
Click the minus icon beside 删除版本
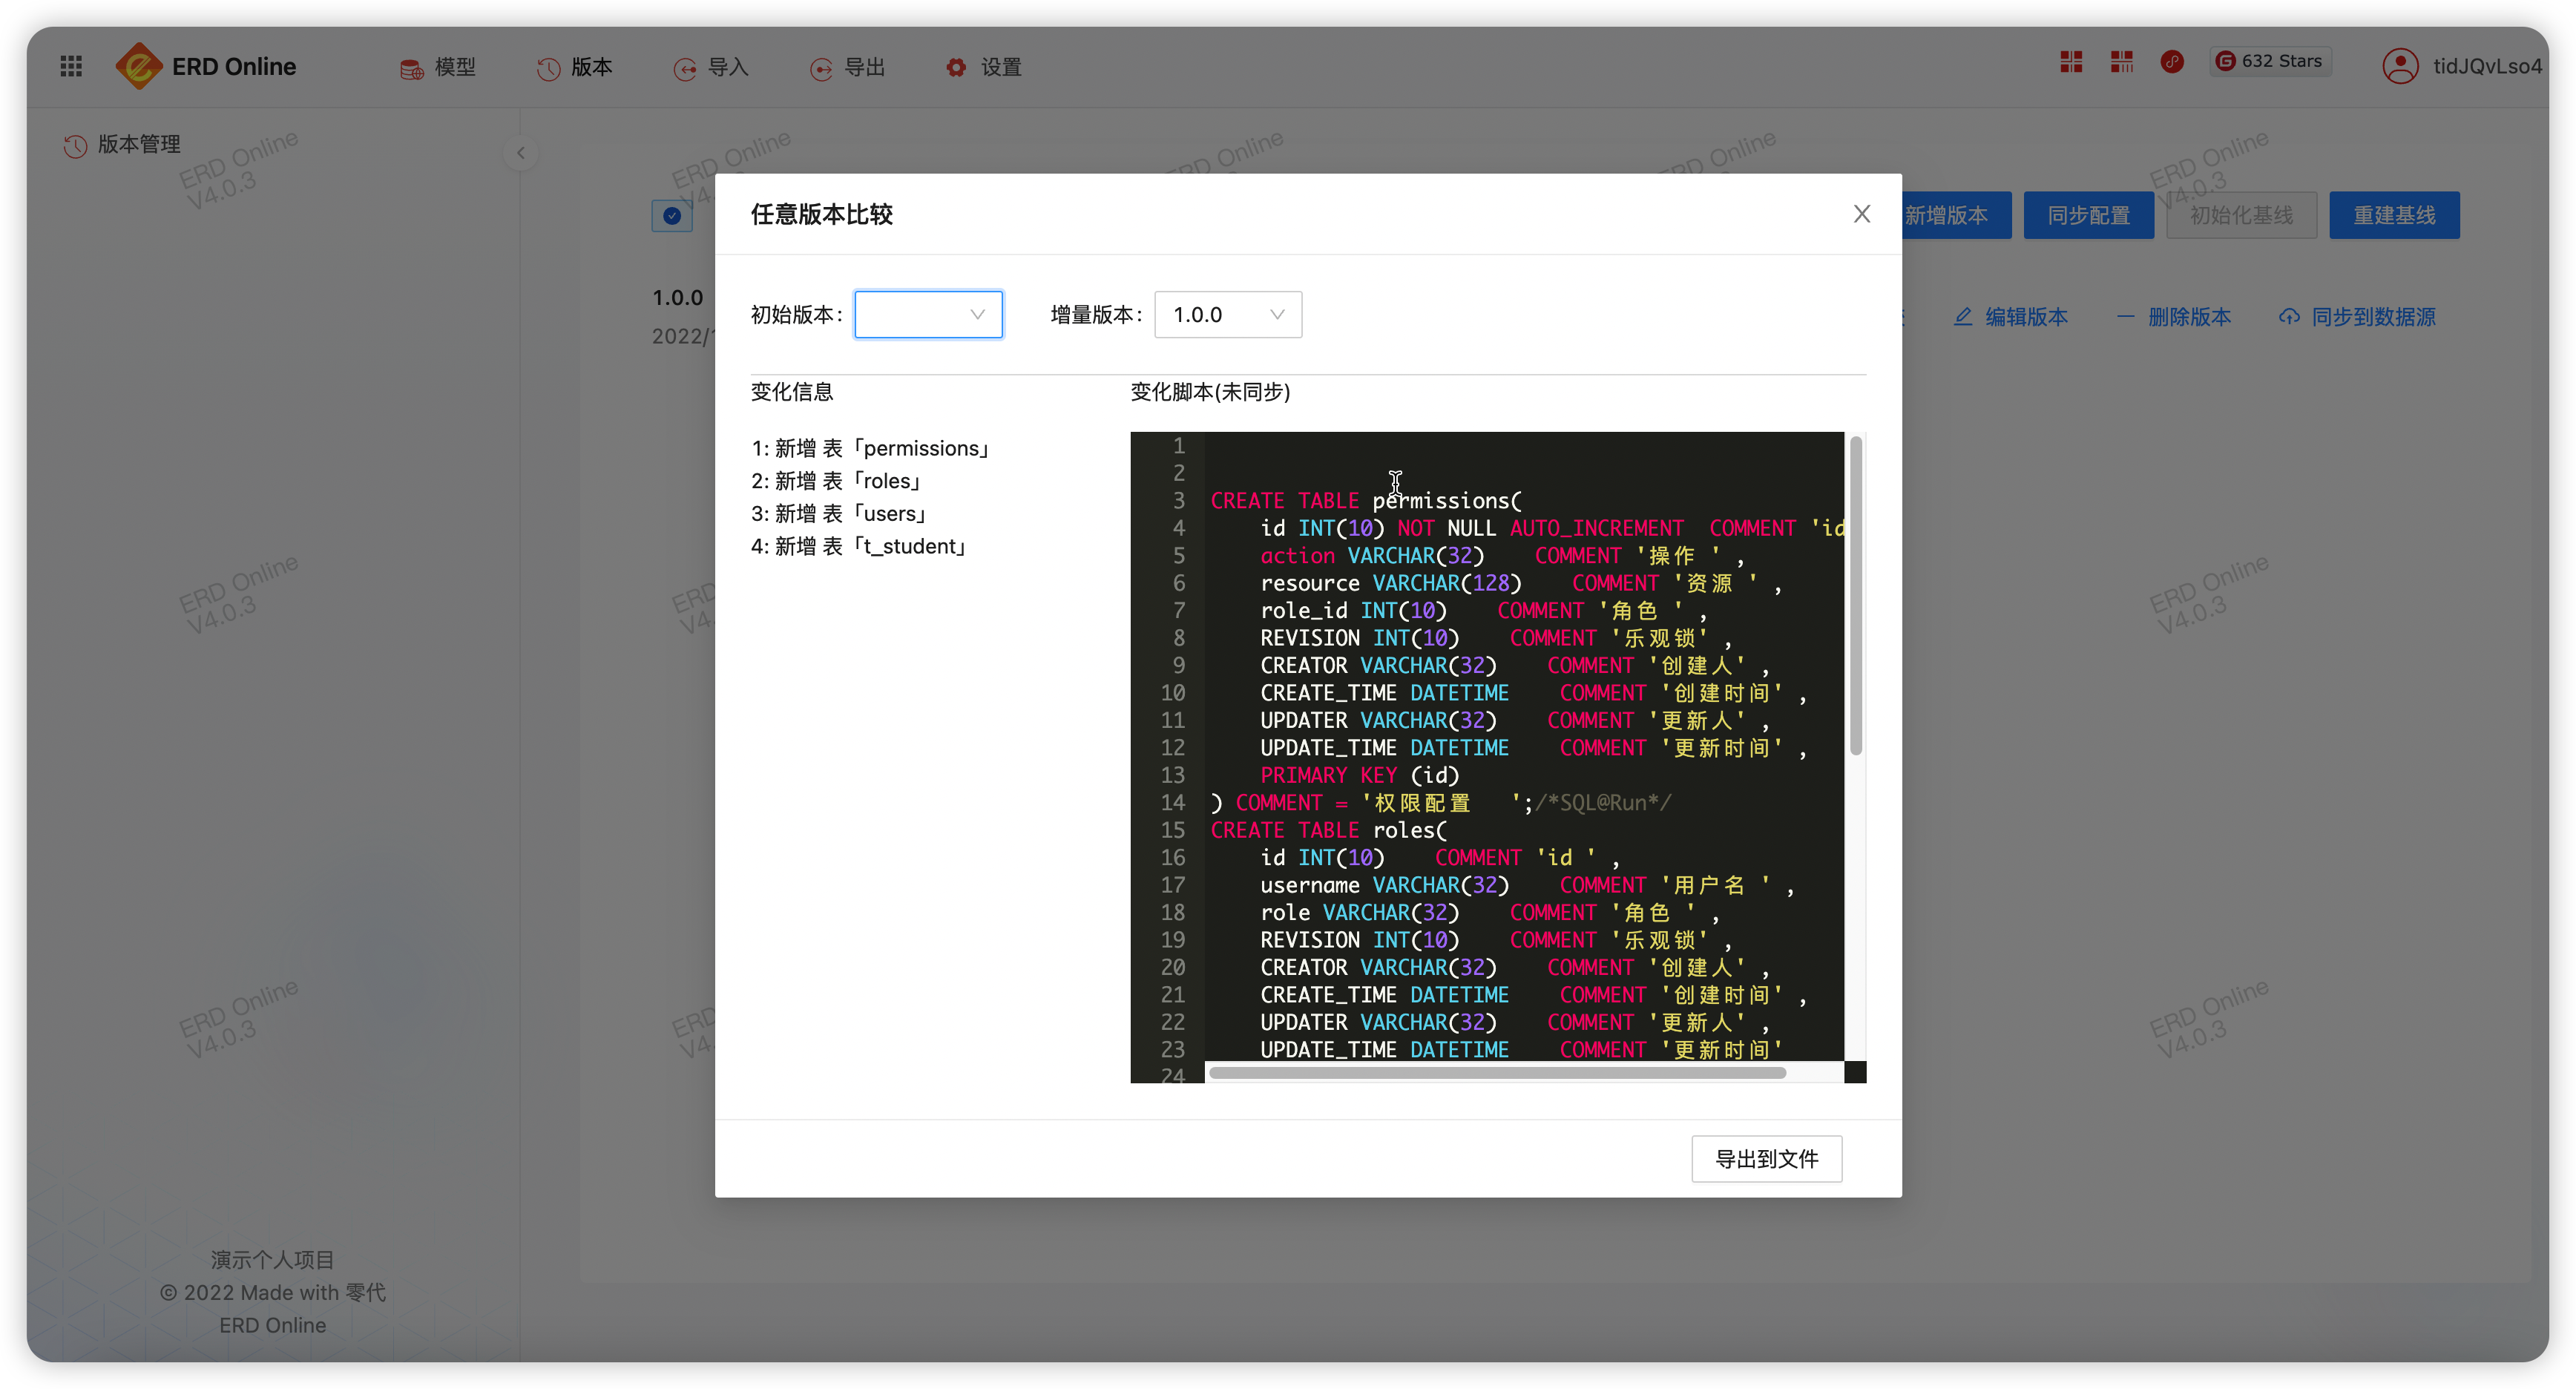pyautogui.click(x=2125, y=317)
